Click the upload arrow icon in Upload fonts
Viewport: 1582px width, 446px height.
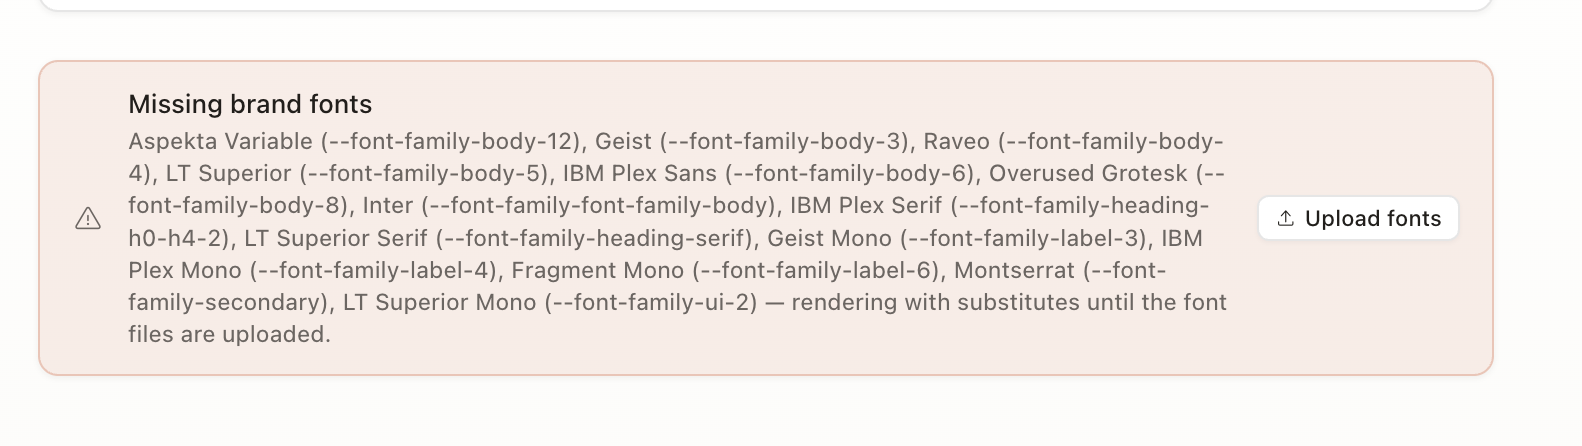[x=1286, y=218]
